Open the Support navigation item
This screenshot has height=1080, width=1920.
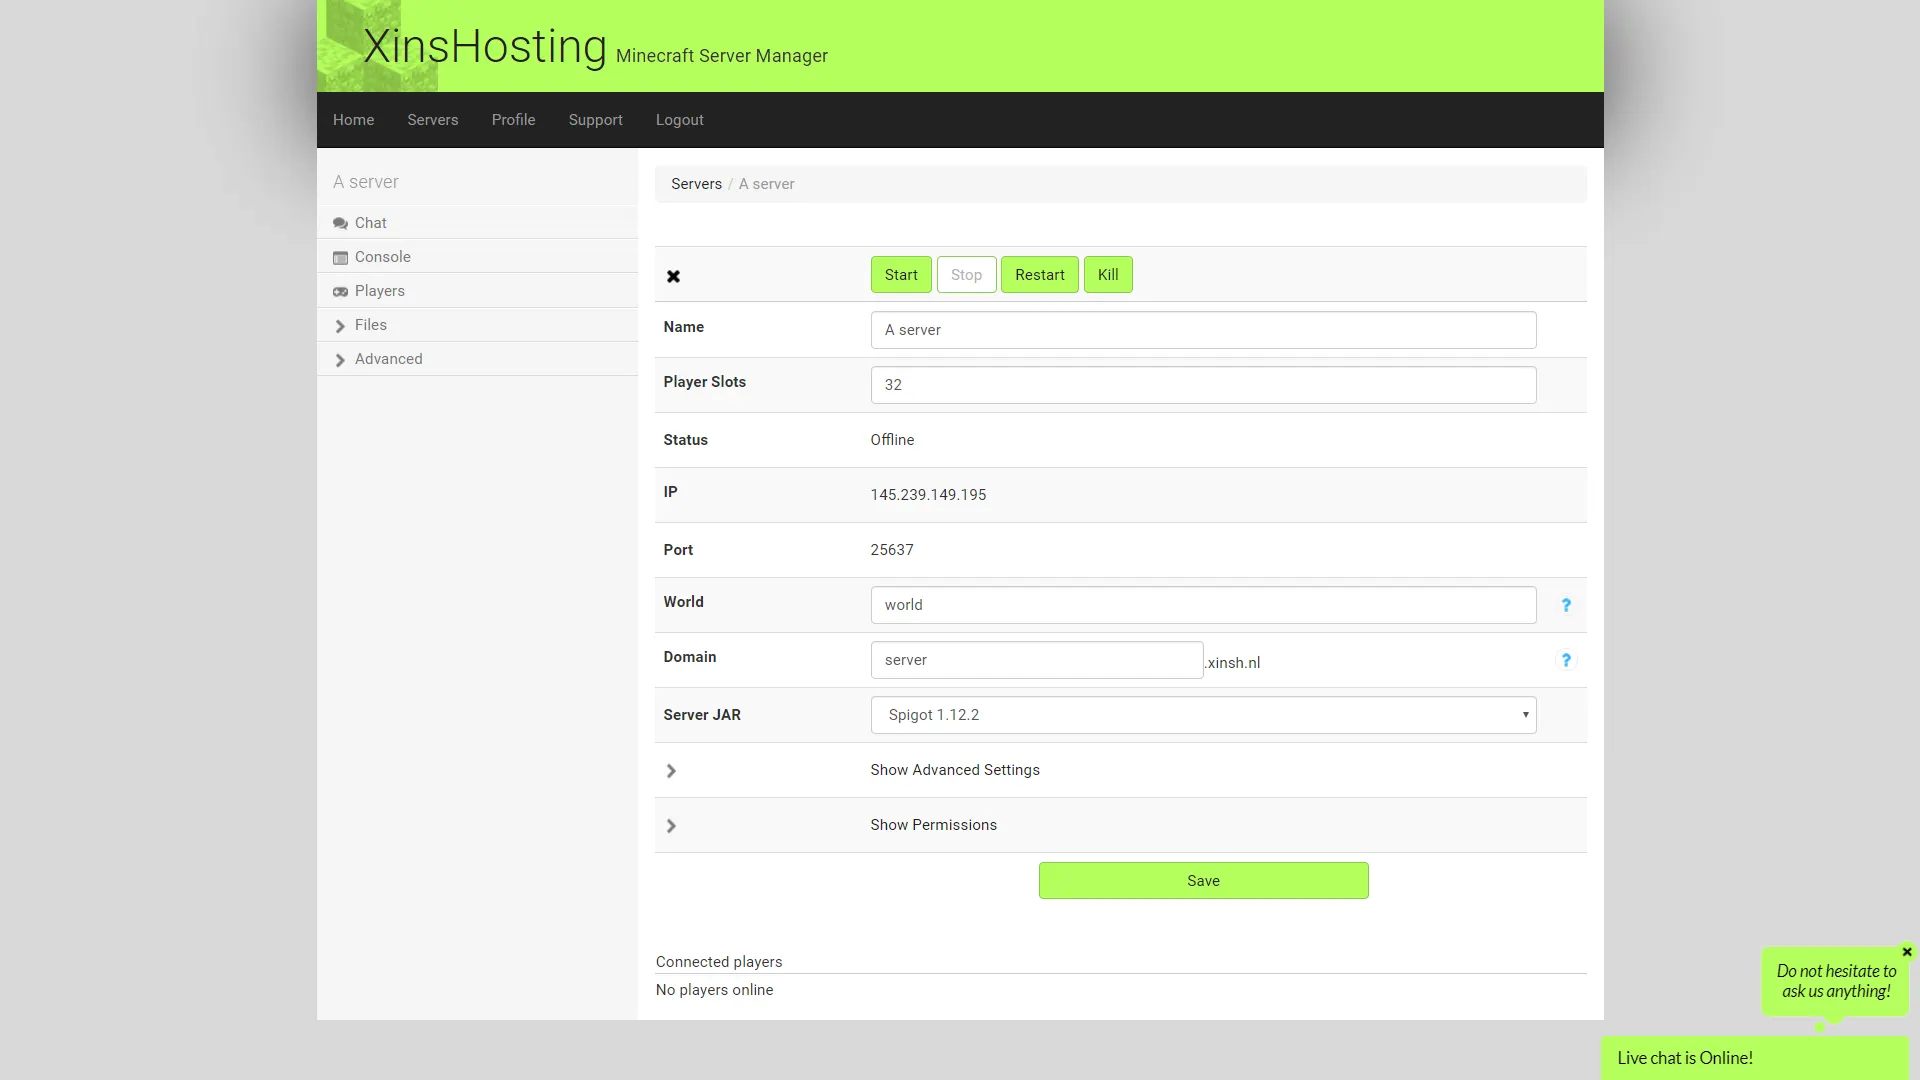(595, 120)
